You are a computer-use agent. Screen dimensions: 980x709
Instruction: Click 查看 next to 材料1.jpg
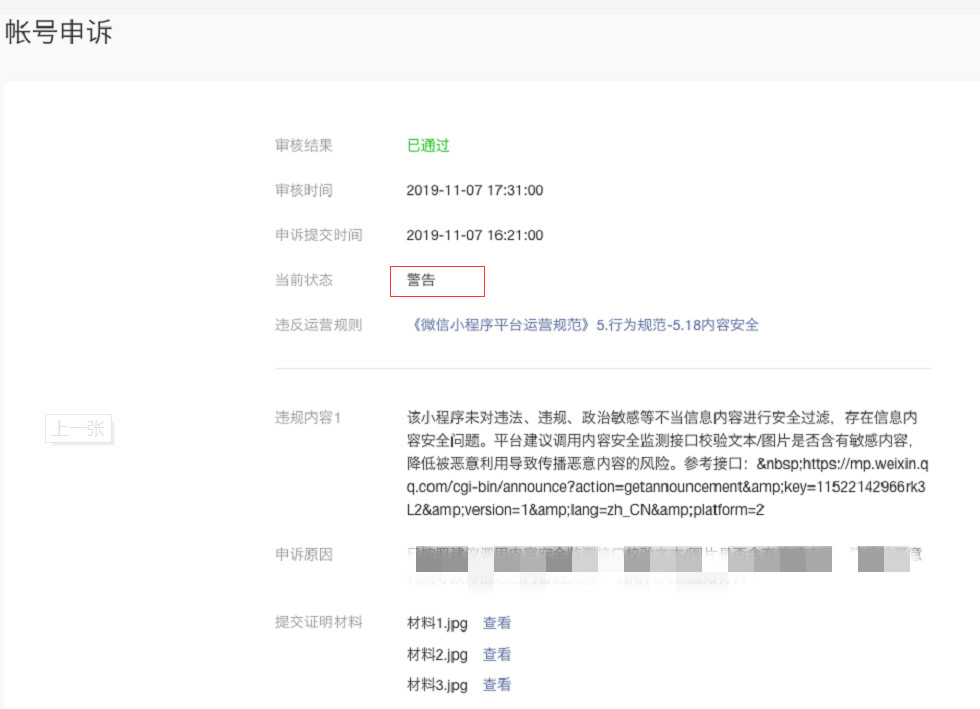pyautogui.click(x=497, y=624)
